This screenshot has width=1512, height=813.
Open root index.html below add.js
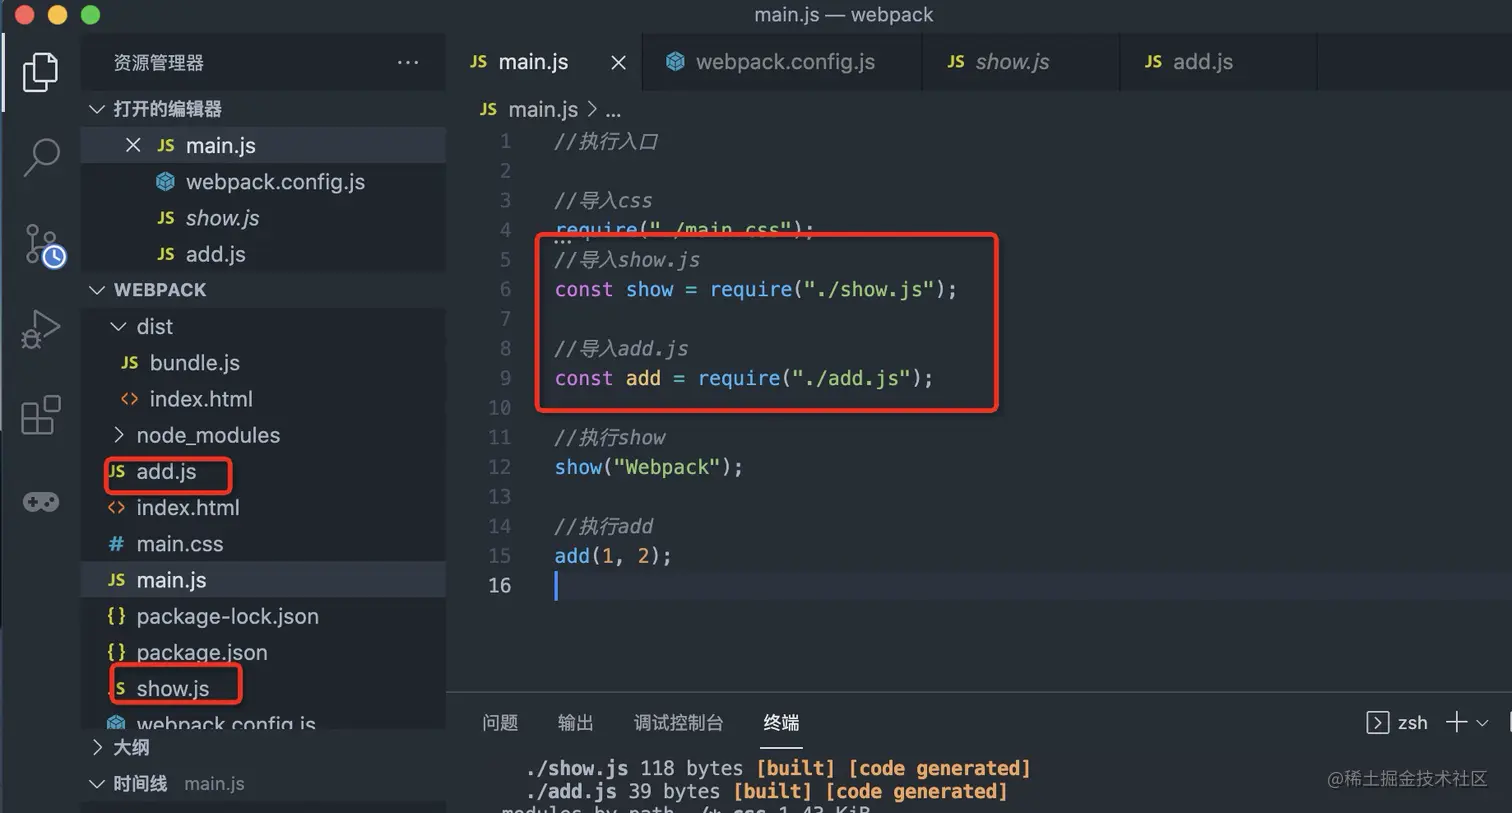pos(264,507)
